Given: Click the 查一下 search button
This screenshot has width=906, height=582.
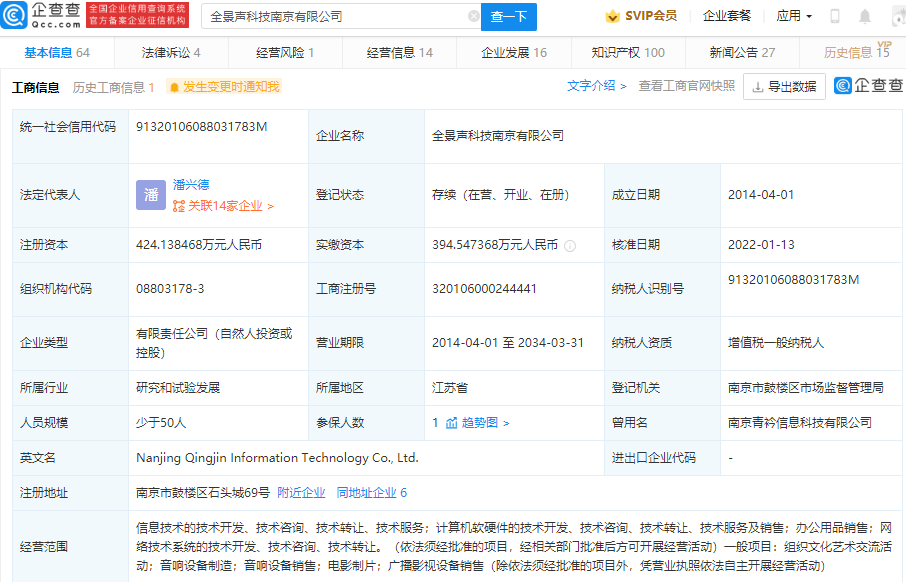Looking at the screenshot, I should click(509, 17).
